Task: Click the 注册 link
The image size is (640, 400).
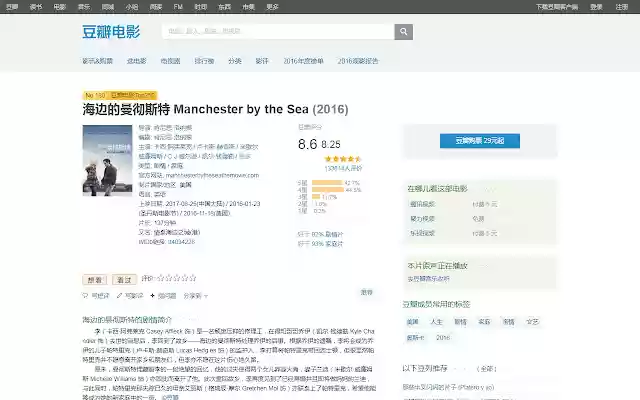Action: [622, 7]
